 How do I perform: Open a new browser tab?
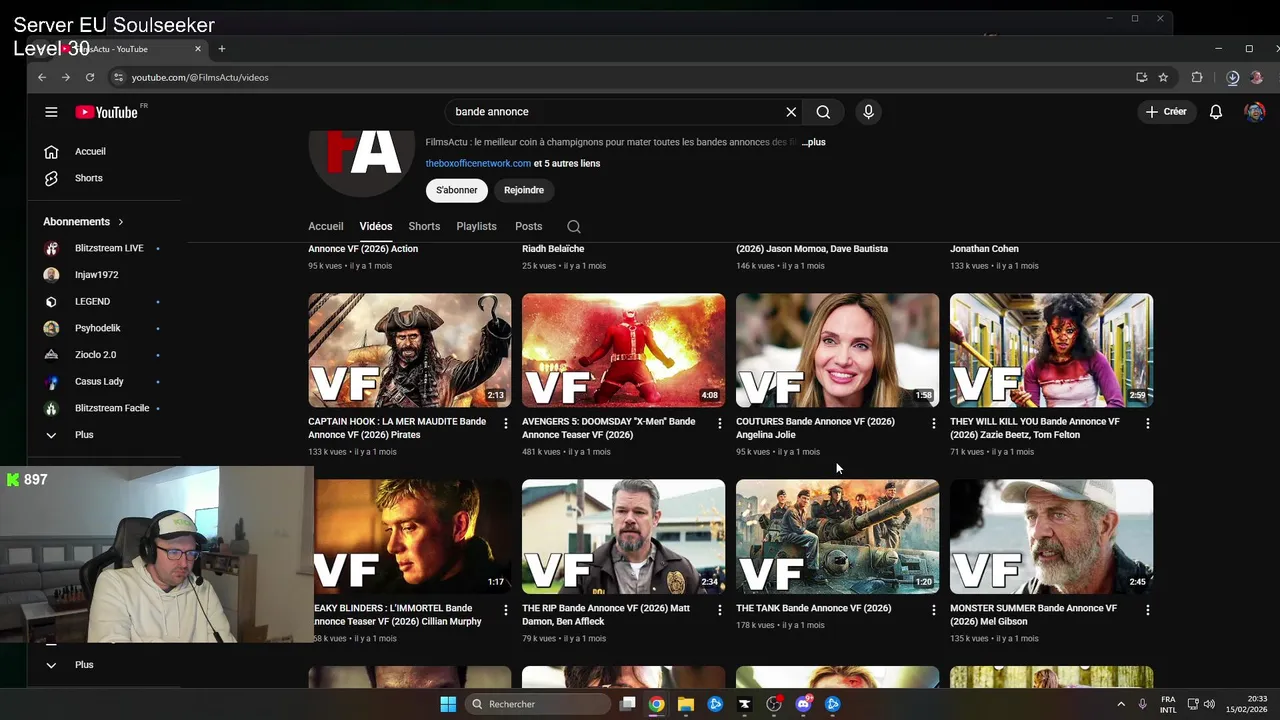222,49
